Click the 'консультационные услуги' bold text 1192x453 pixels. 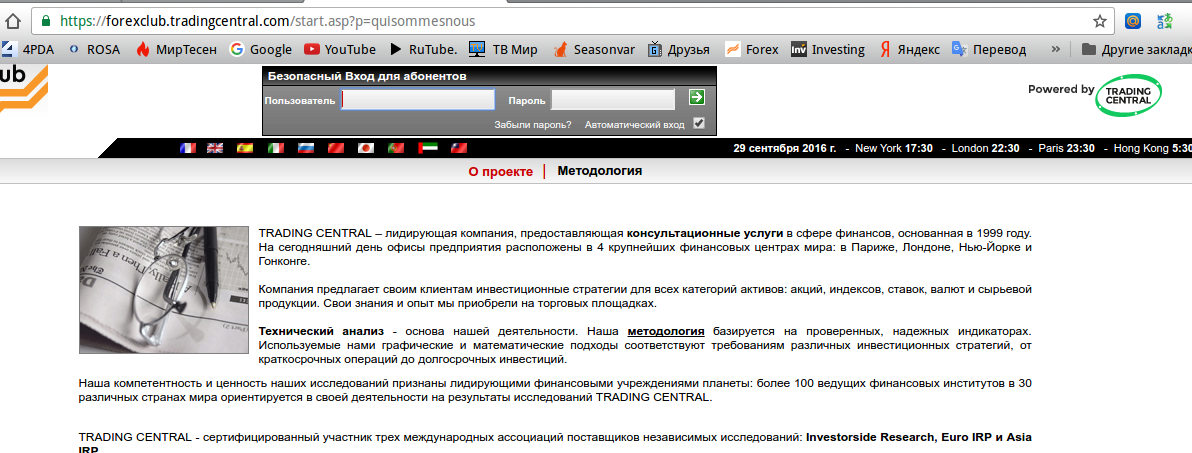[x=705, y=233]
